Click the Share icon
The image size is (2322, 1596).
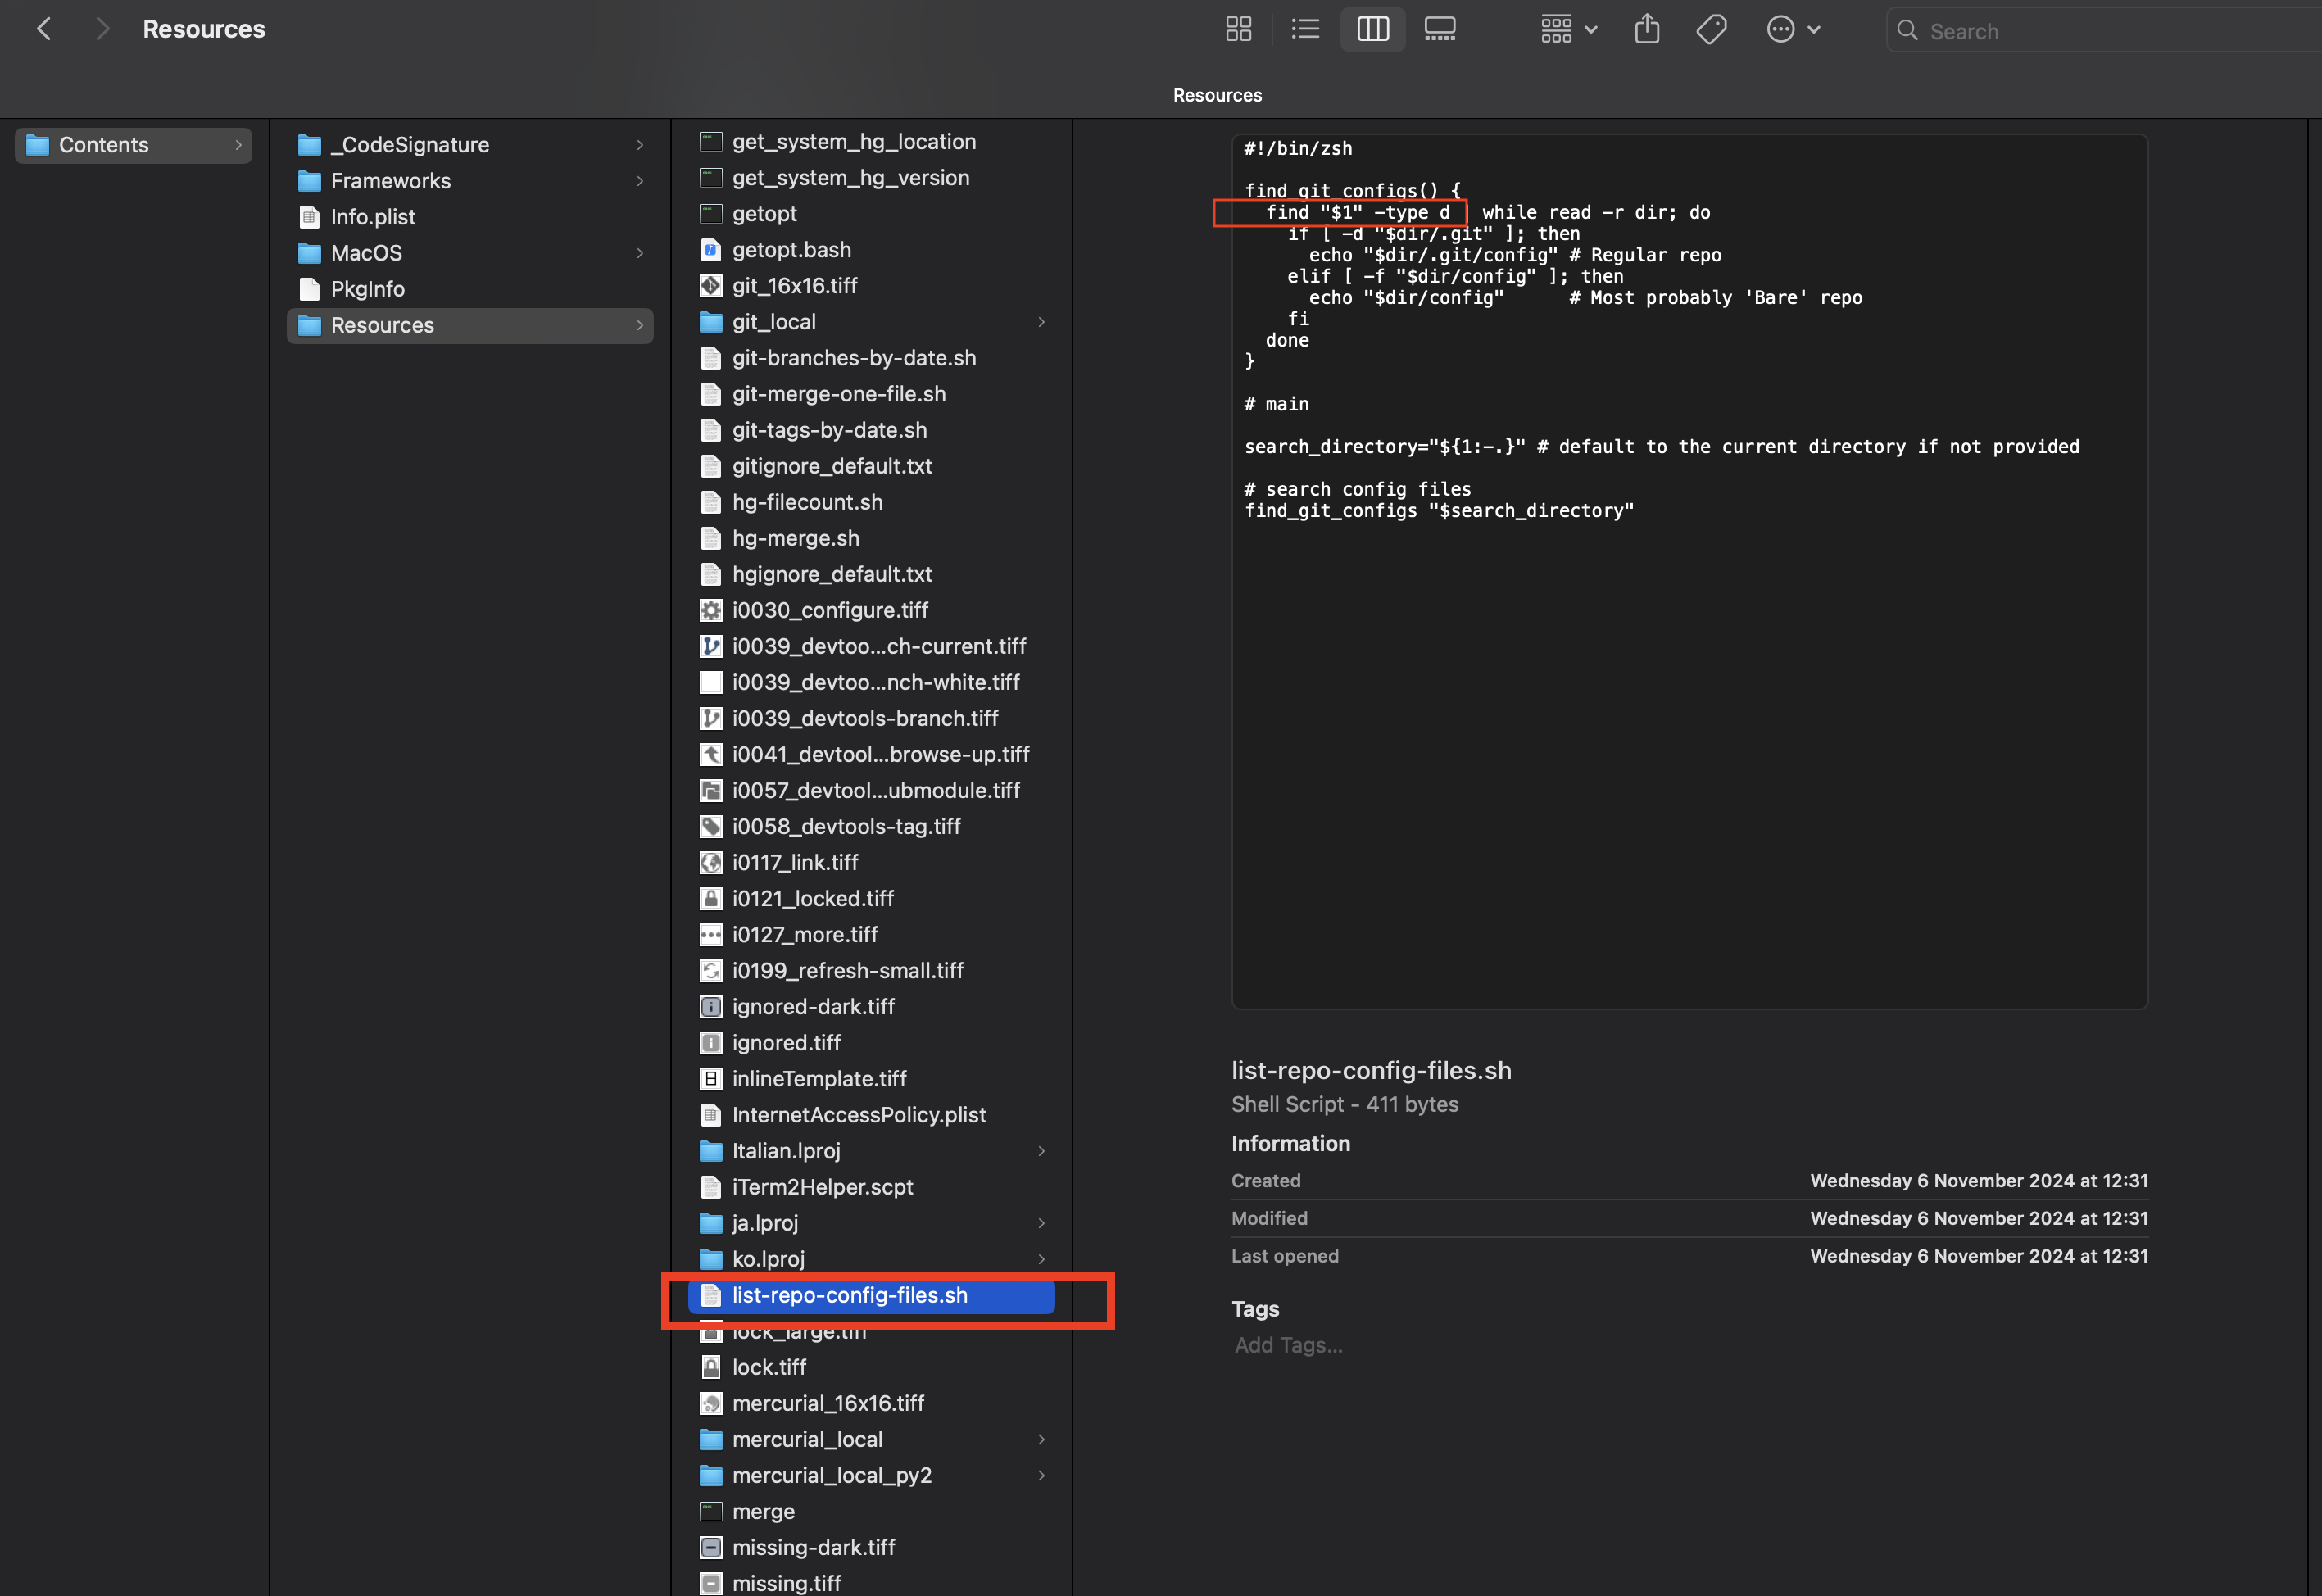1647,29
